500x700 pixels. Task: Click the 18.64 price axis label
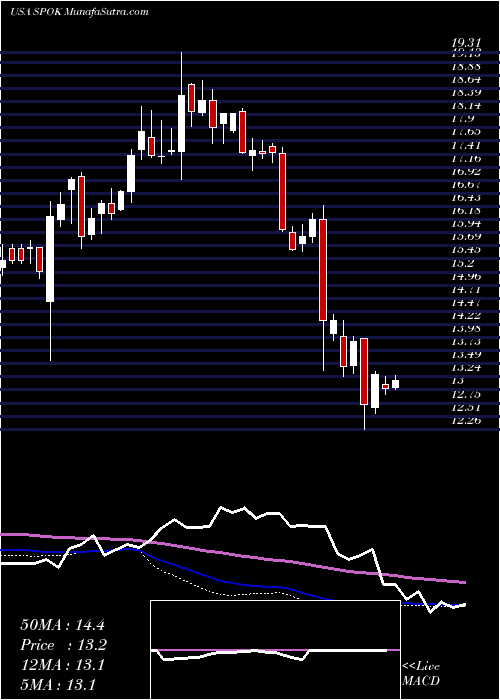pos(466,80)
